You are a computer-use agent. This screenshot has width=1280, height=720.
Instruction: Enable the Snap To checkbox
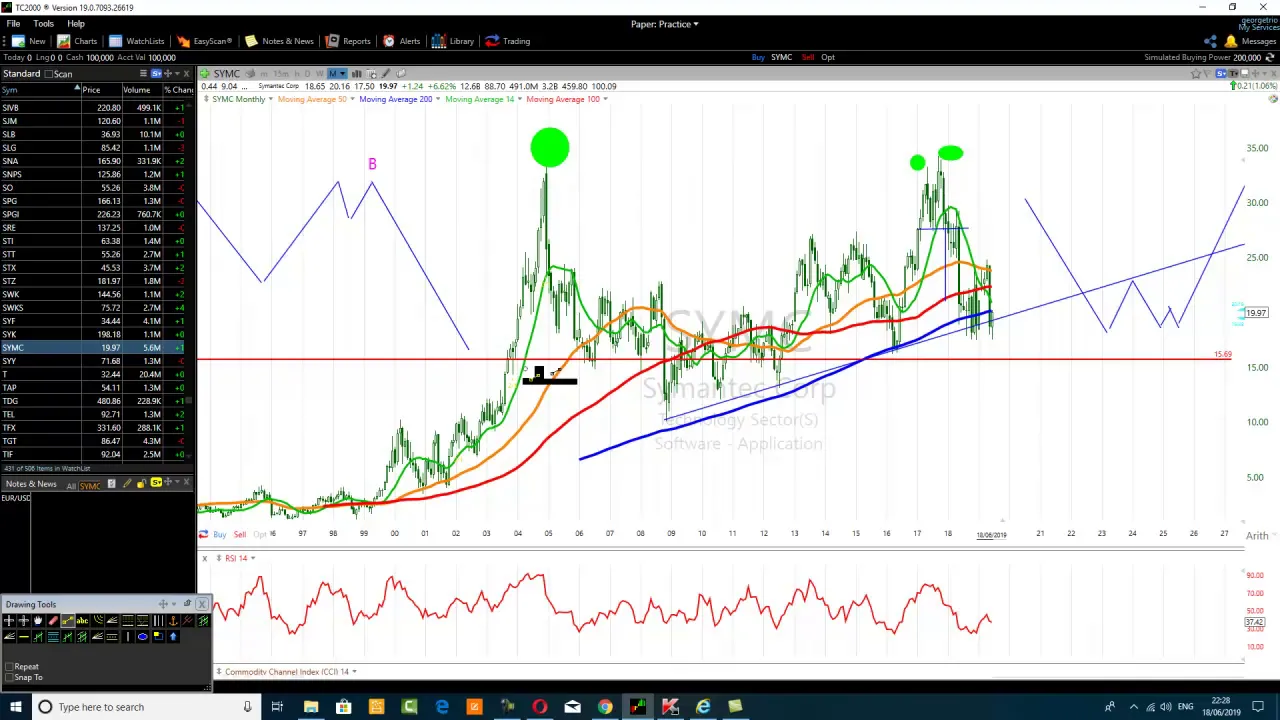point(7,678)
